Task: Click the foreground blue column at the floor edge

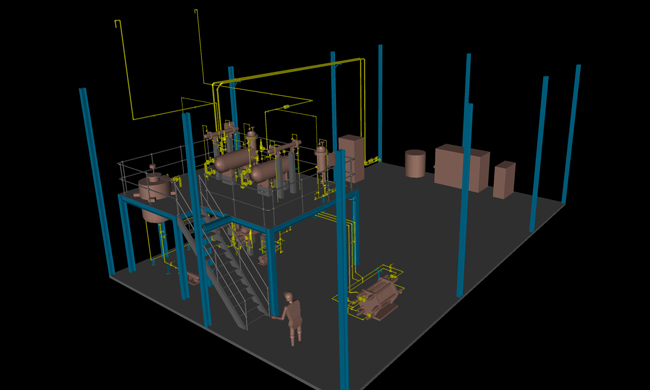Action: 342,269
